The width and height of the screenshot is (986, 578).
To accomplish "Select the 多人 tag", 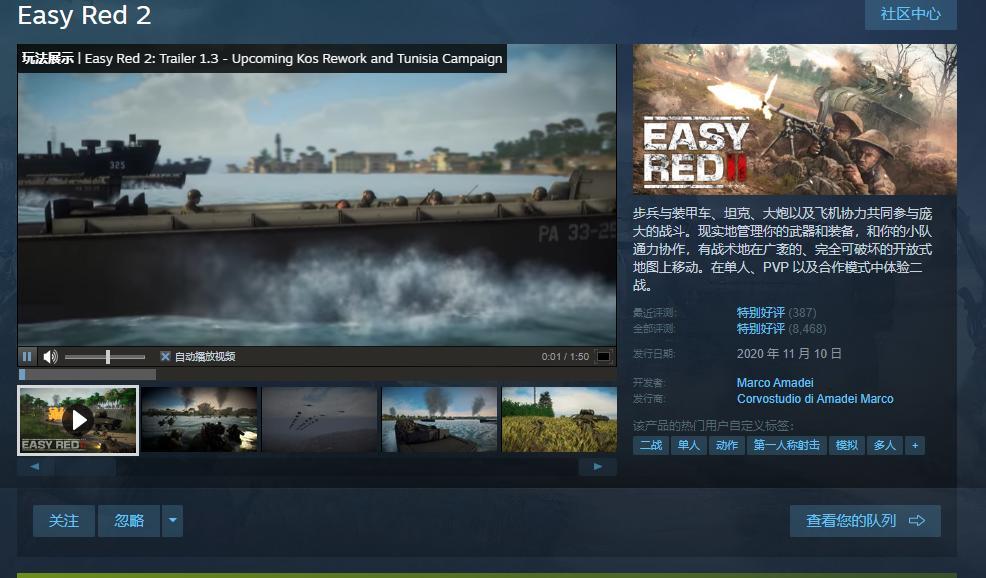I will (885, 445).
